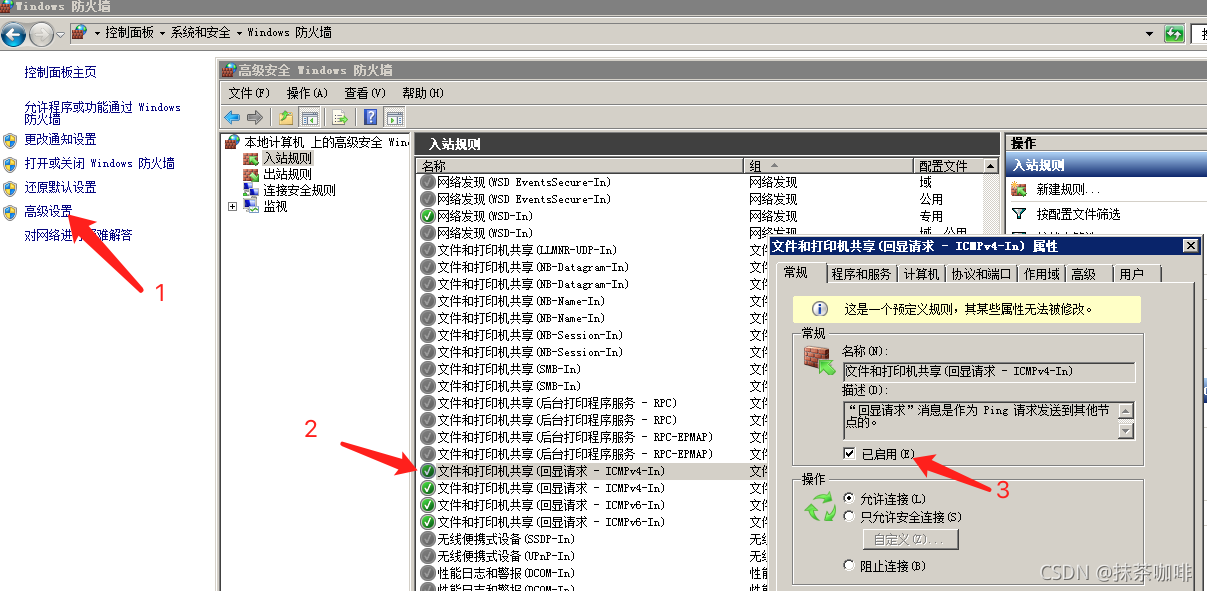Click the 配置文件 column header
Image resolution: width=1207 pixels, height=591 pixels.
pos(948,166)
